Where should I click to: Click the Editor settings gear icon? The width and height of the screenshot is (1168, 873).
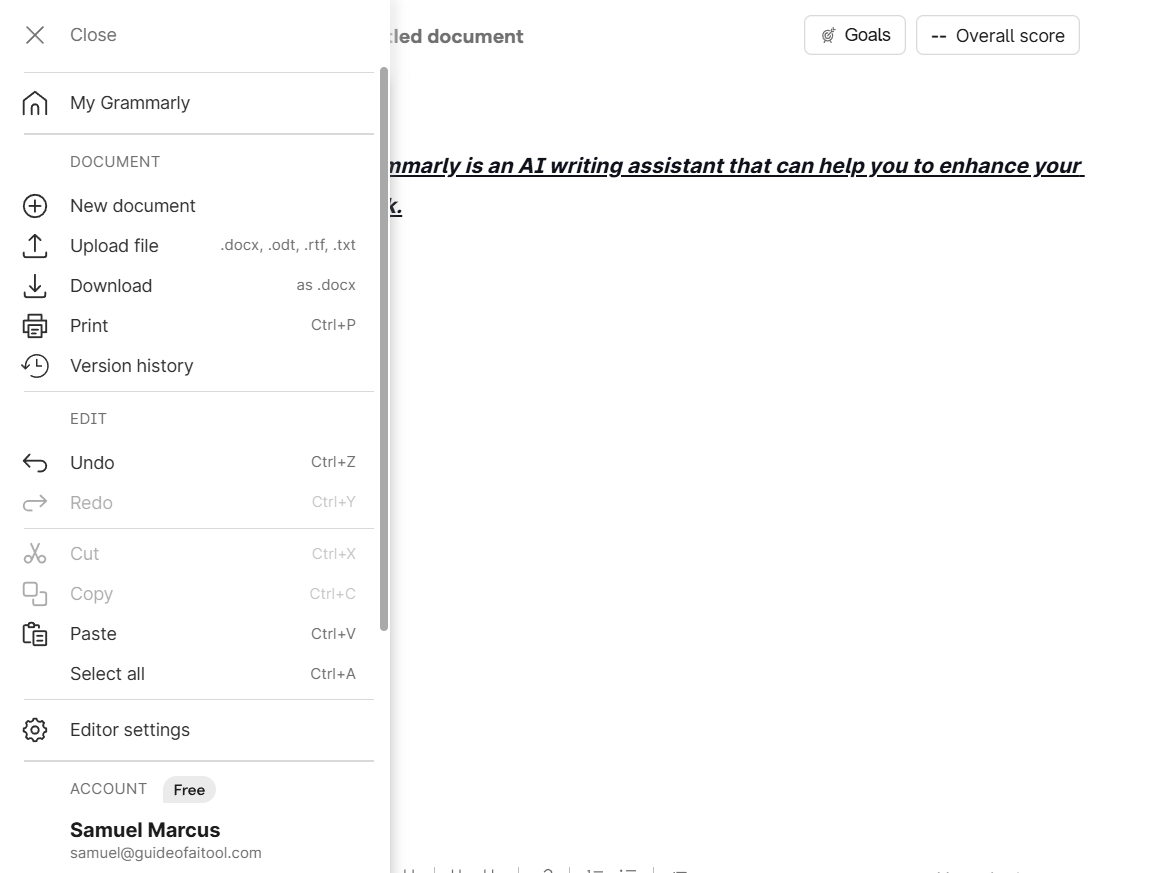coord(35,730)
